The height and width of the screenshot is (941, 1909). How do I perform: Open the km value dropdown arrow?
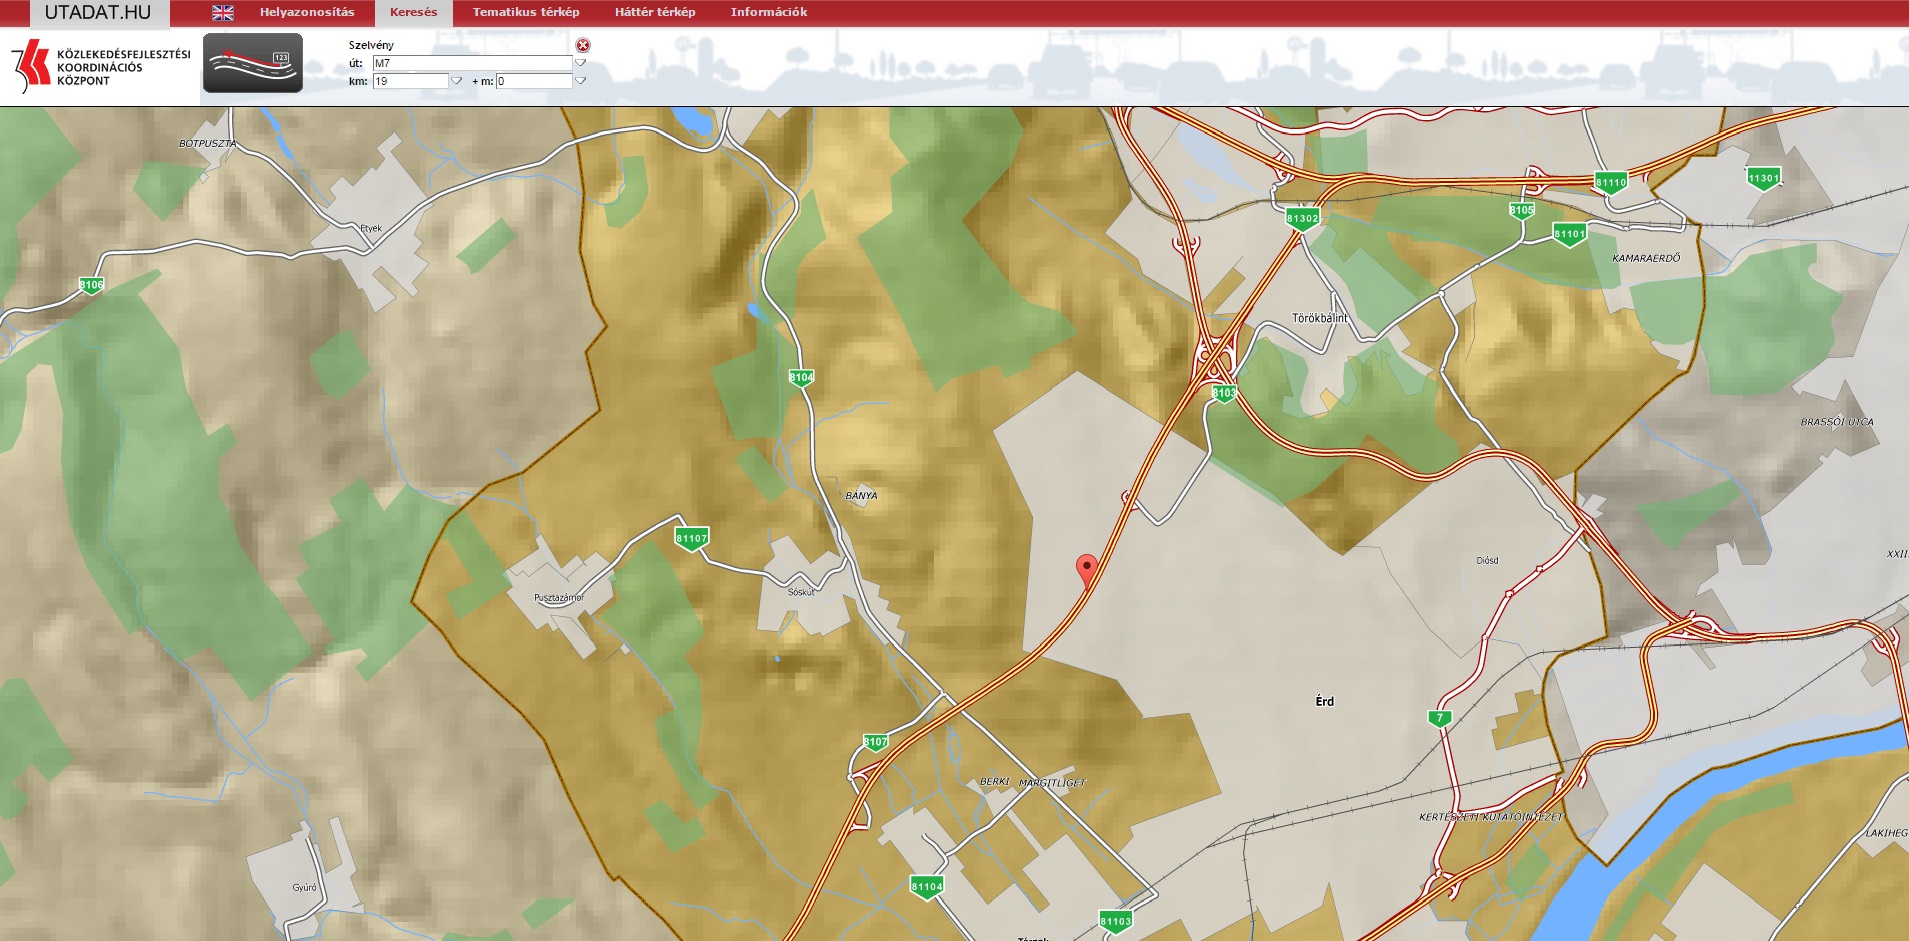[x=457, y=81]
